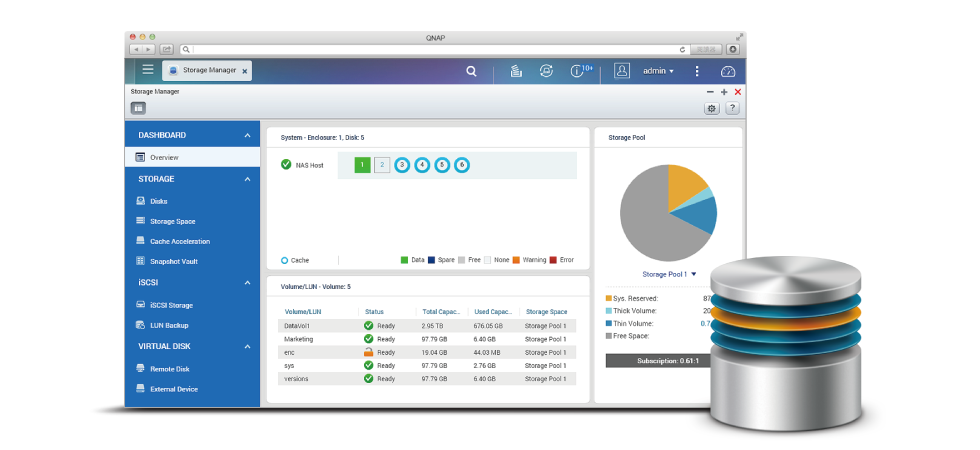Open the dashboard gauge icon
The image size is (980, 450).
tap(728, 71)
